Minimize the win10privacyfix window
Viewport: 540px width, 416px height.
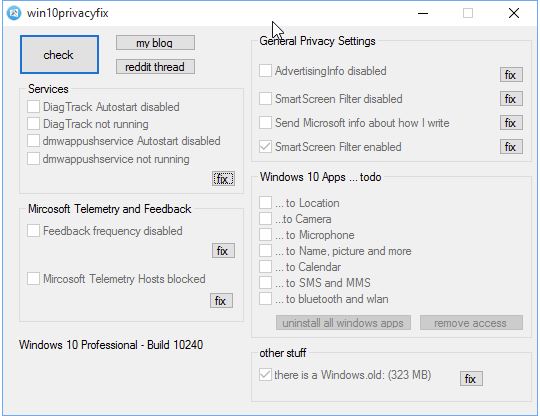(x=423, y=13)
